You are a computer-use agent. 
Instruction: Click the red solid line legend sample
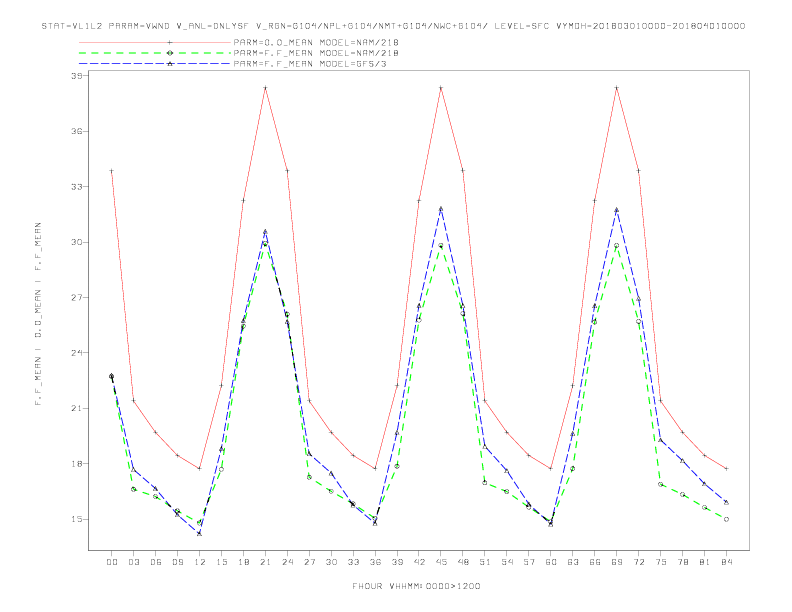[155, 42]
